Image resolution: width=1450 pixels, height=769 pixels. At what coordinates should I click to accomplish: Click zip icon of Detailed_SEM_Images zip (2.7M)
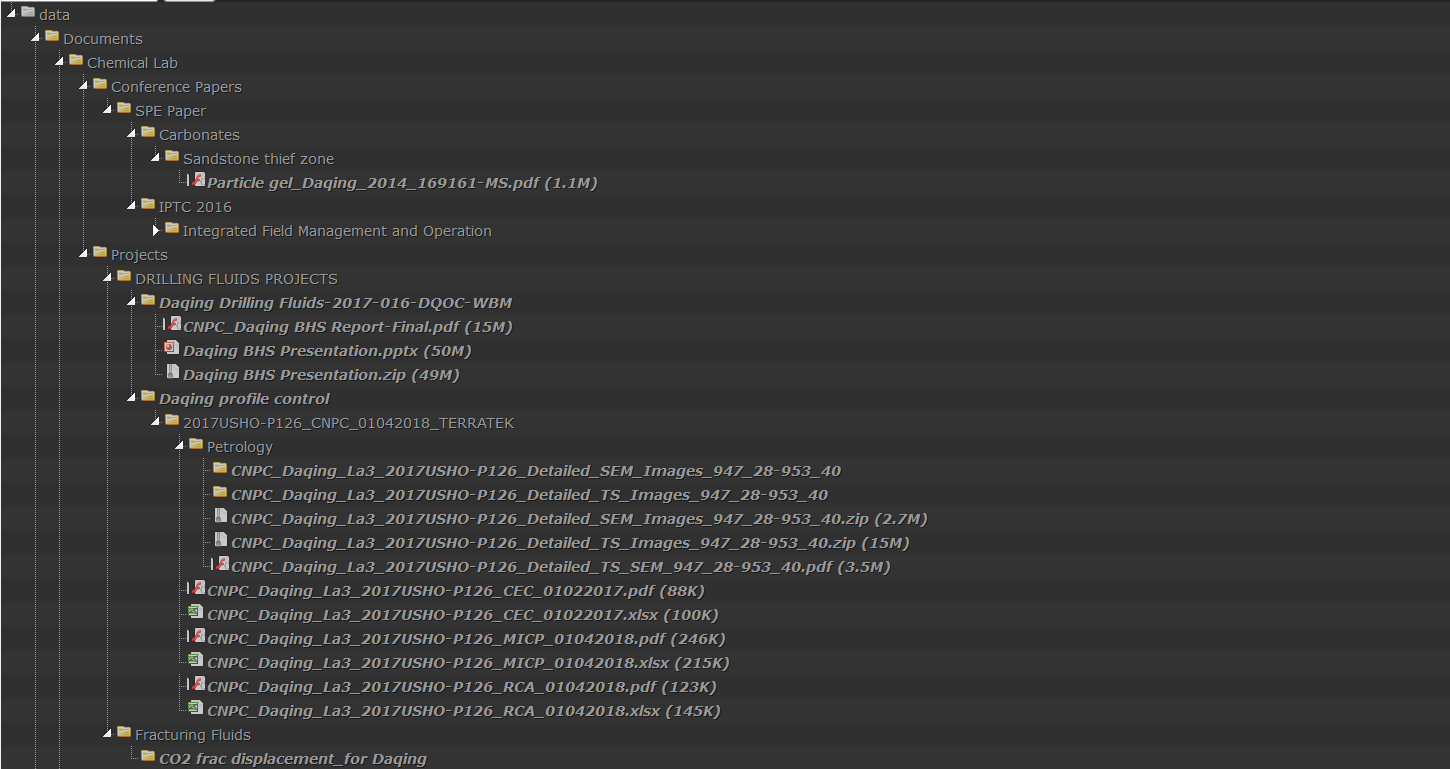tap(221, 516)
